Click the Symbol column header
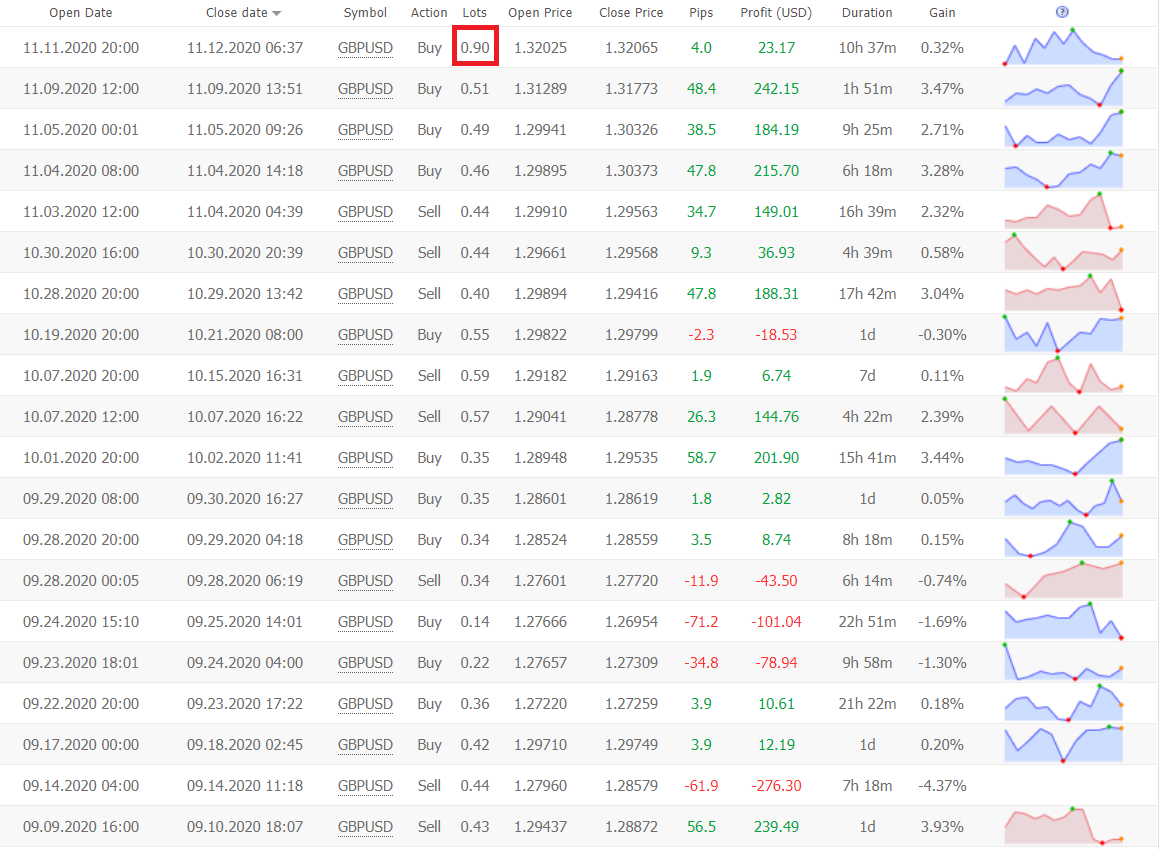 tap(365, 13)
